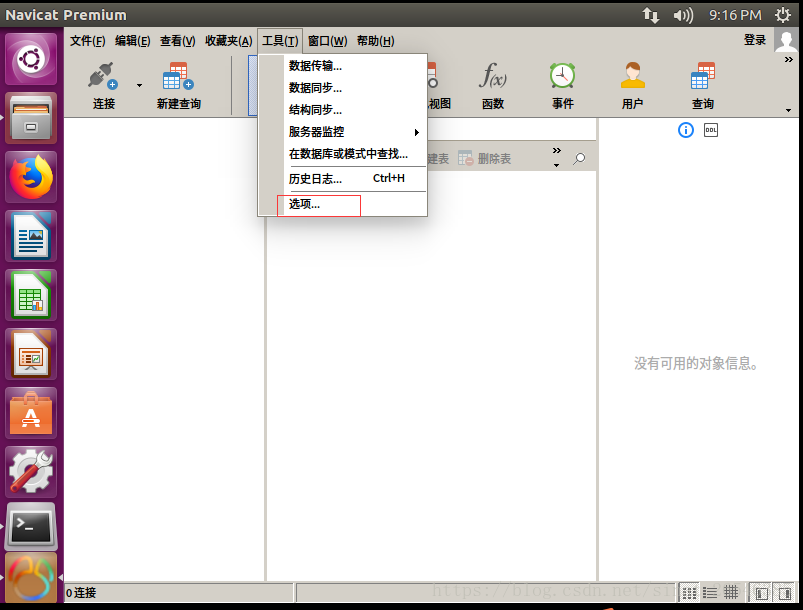Screen dimensions: 803x610
Task: Switch to detail grid view in status bar
Action: coord(731,593)
